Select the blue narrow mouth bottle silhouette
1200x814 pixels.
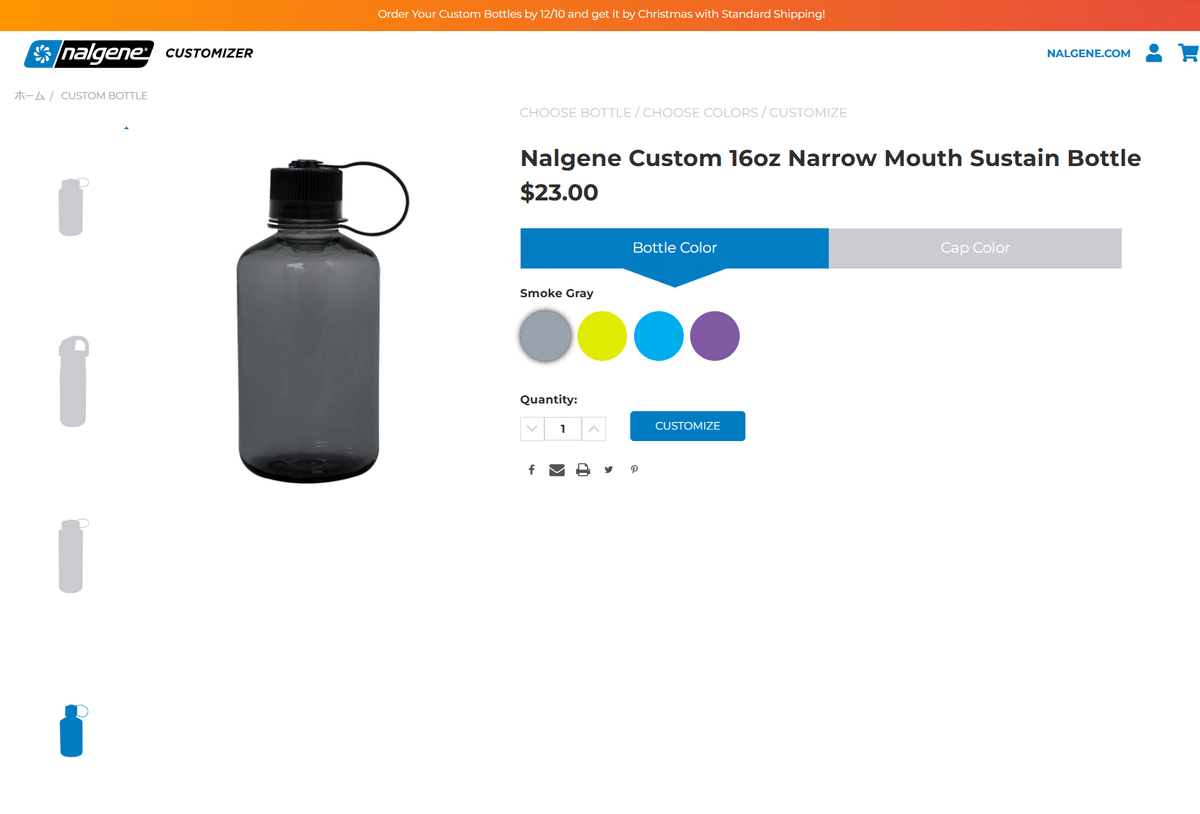(72, 730)
